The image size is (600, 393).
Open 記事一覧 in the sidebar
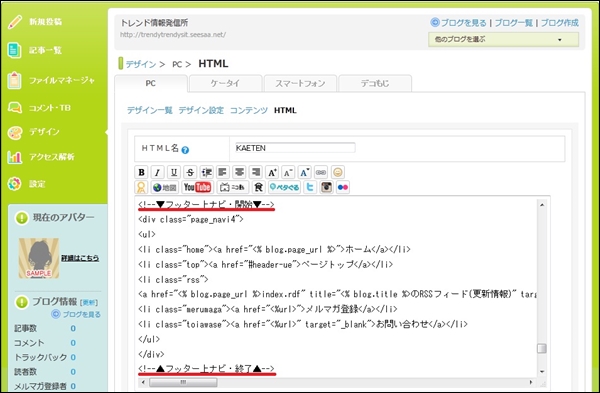(45, 50)
